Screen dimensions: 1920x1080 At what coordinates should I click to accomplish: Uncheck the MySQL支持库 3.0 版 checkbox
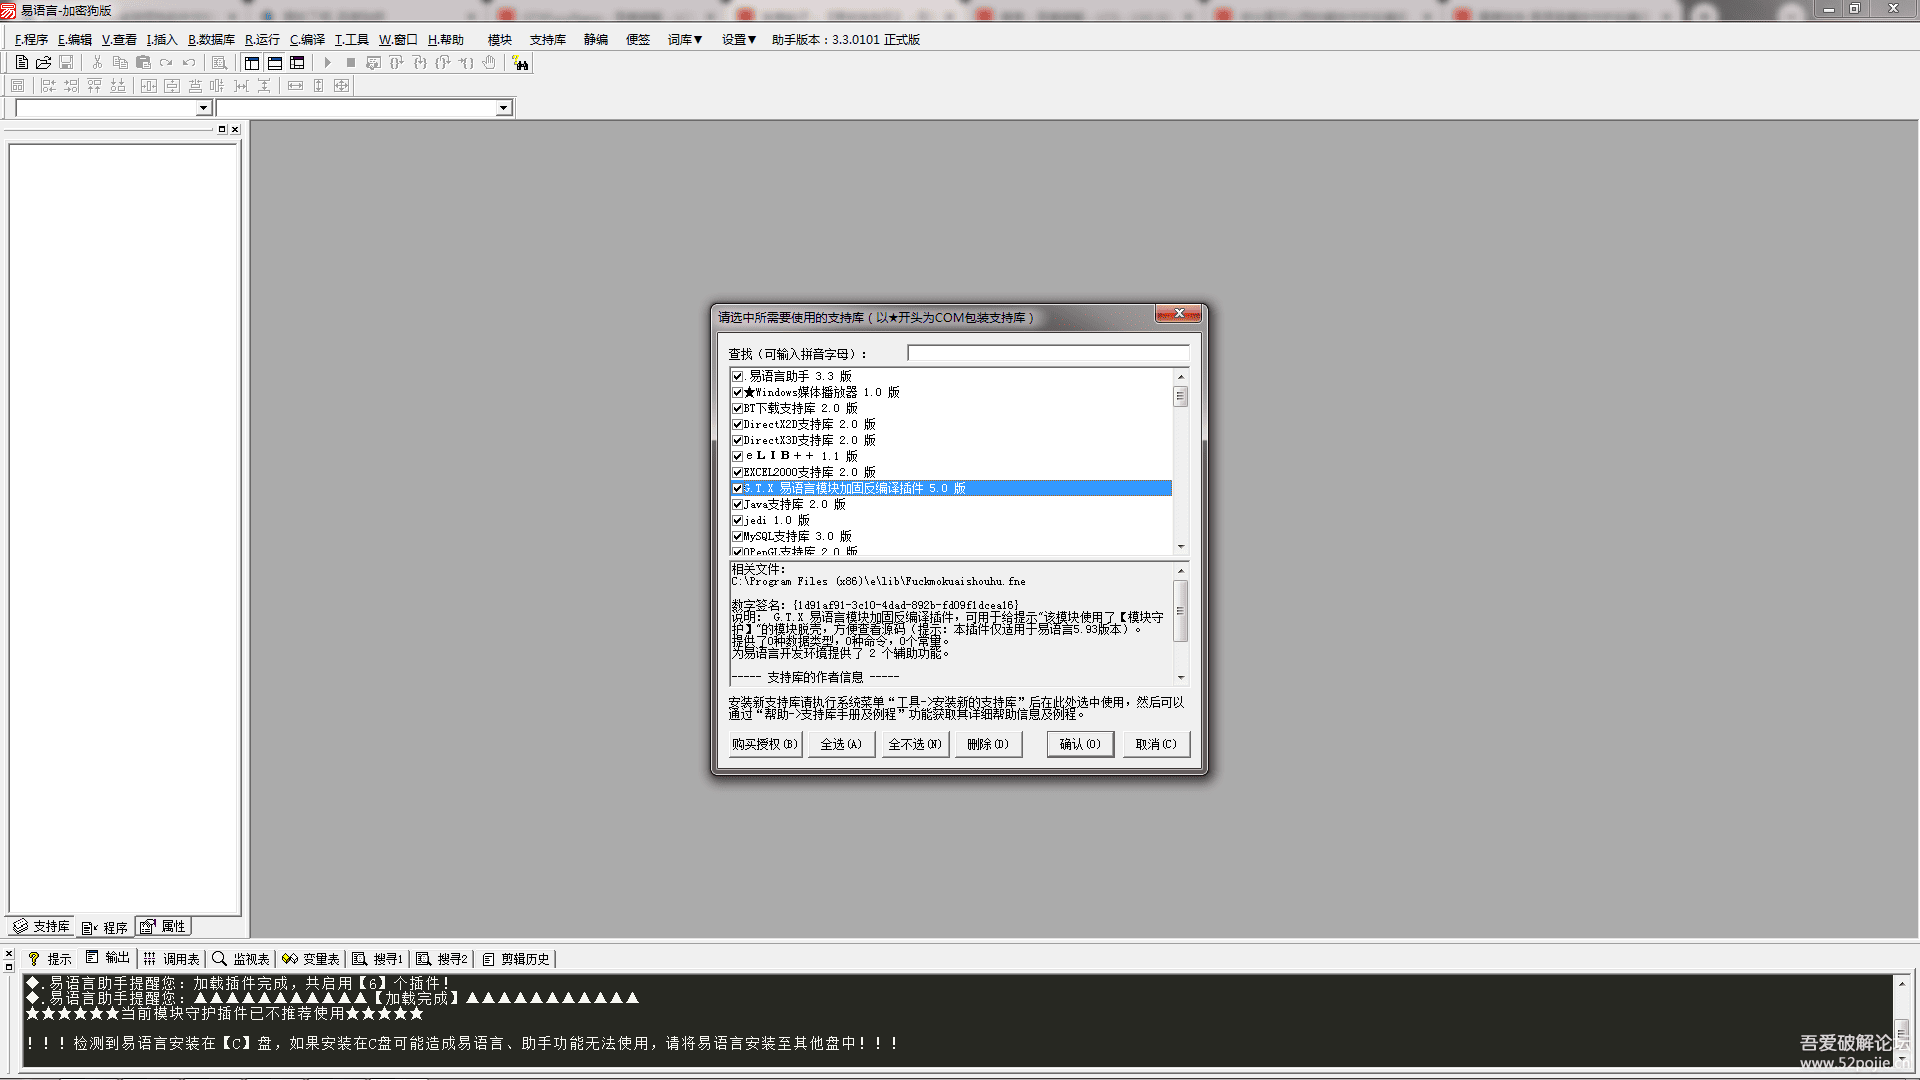(x=738, y=536)
